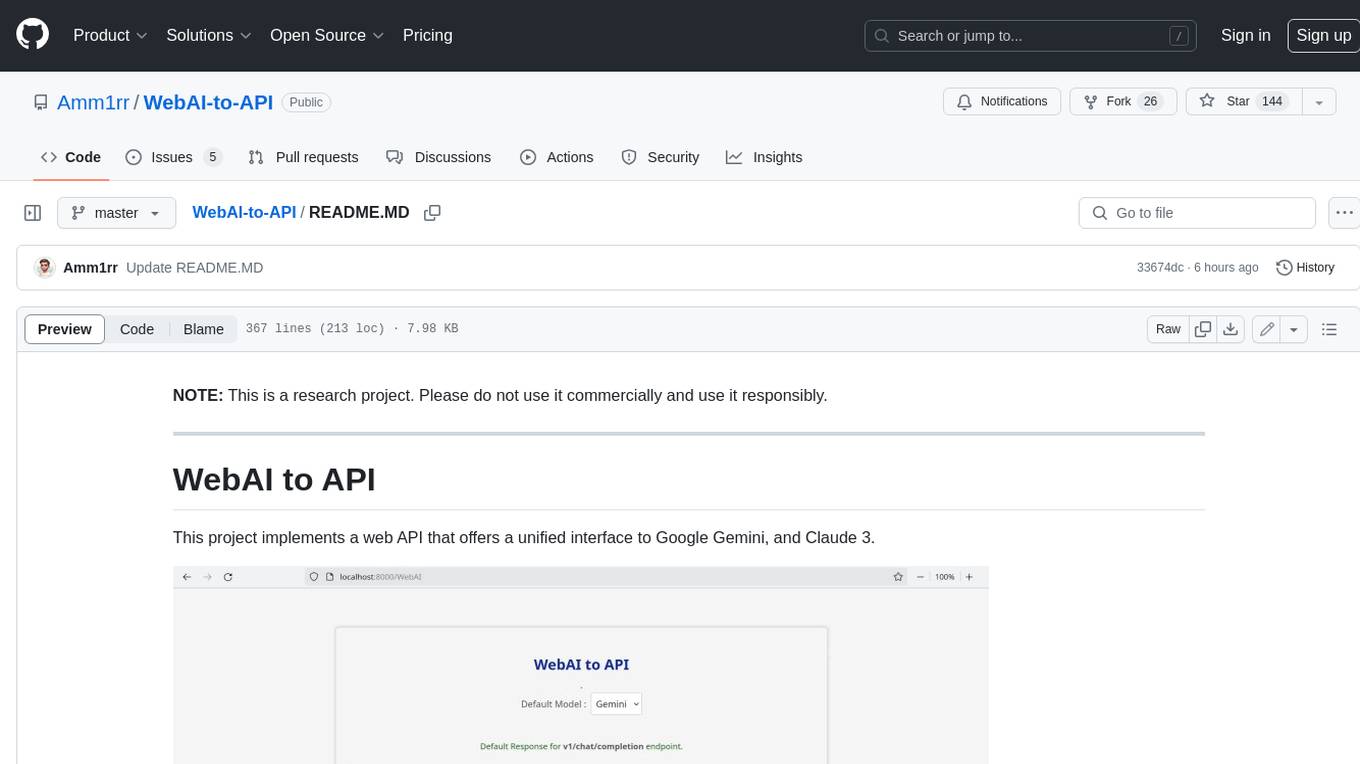This screenshot has width=1360, height=764.
Task: Copy raw file contents
Action: coord(1203,329)
